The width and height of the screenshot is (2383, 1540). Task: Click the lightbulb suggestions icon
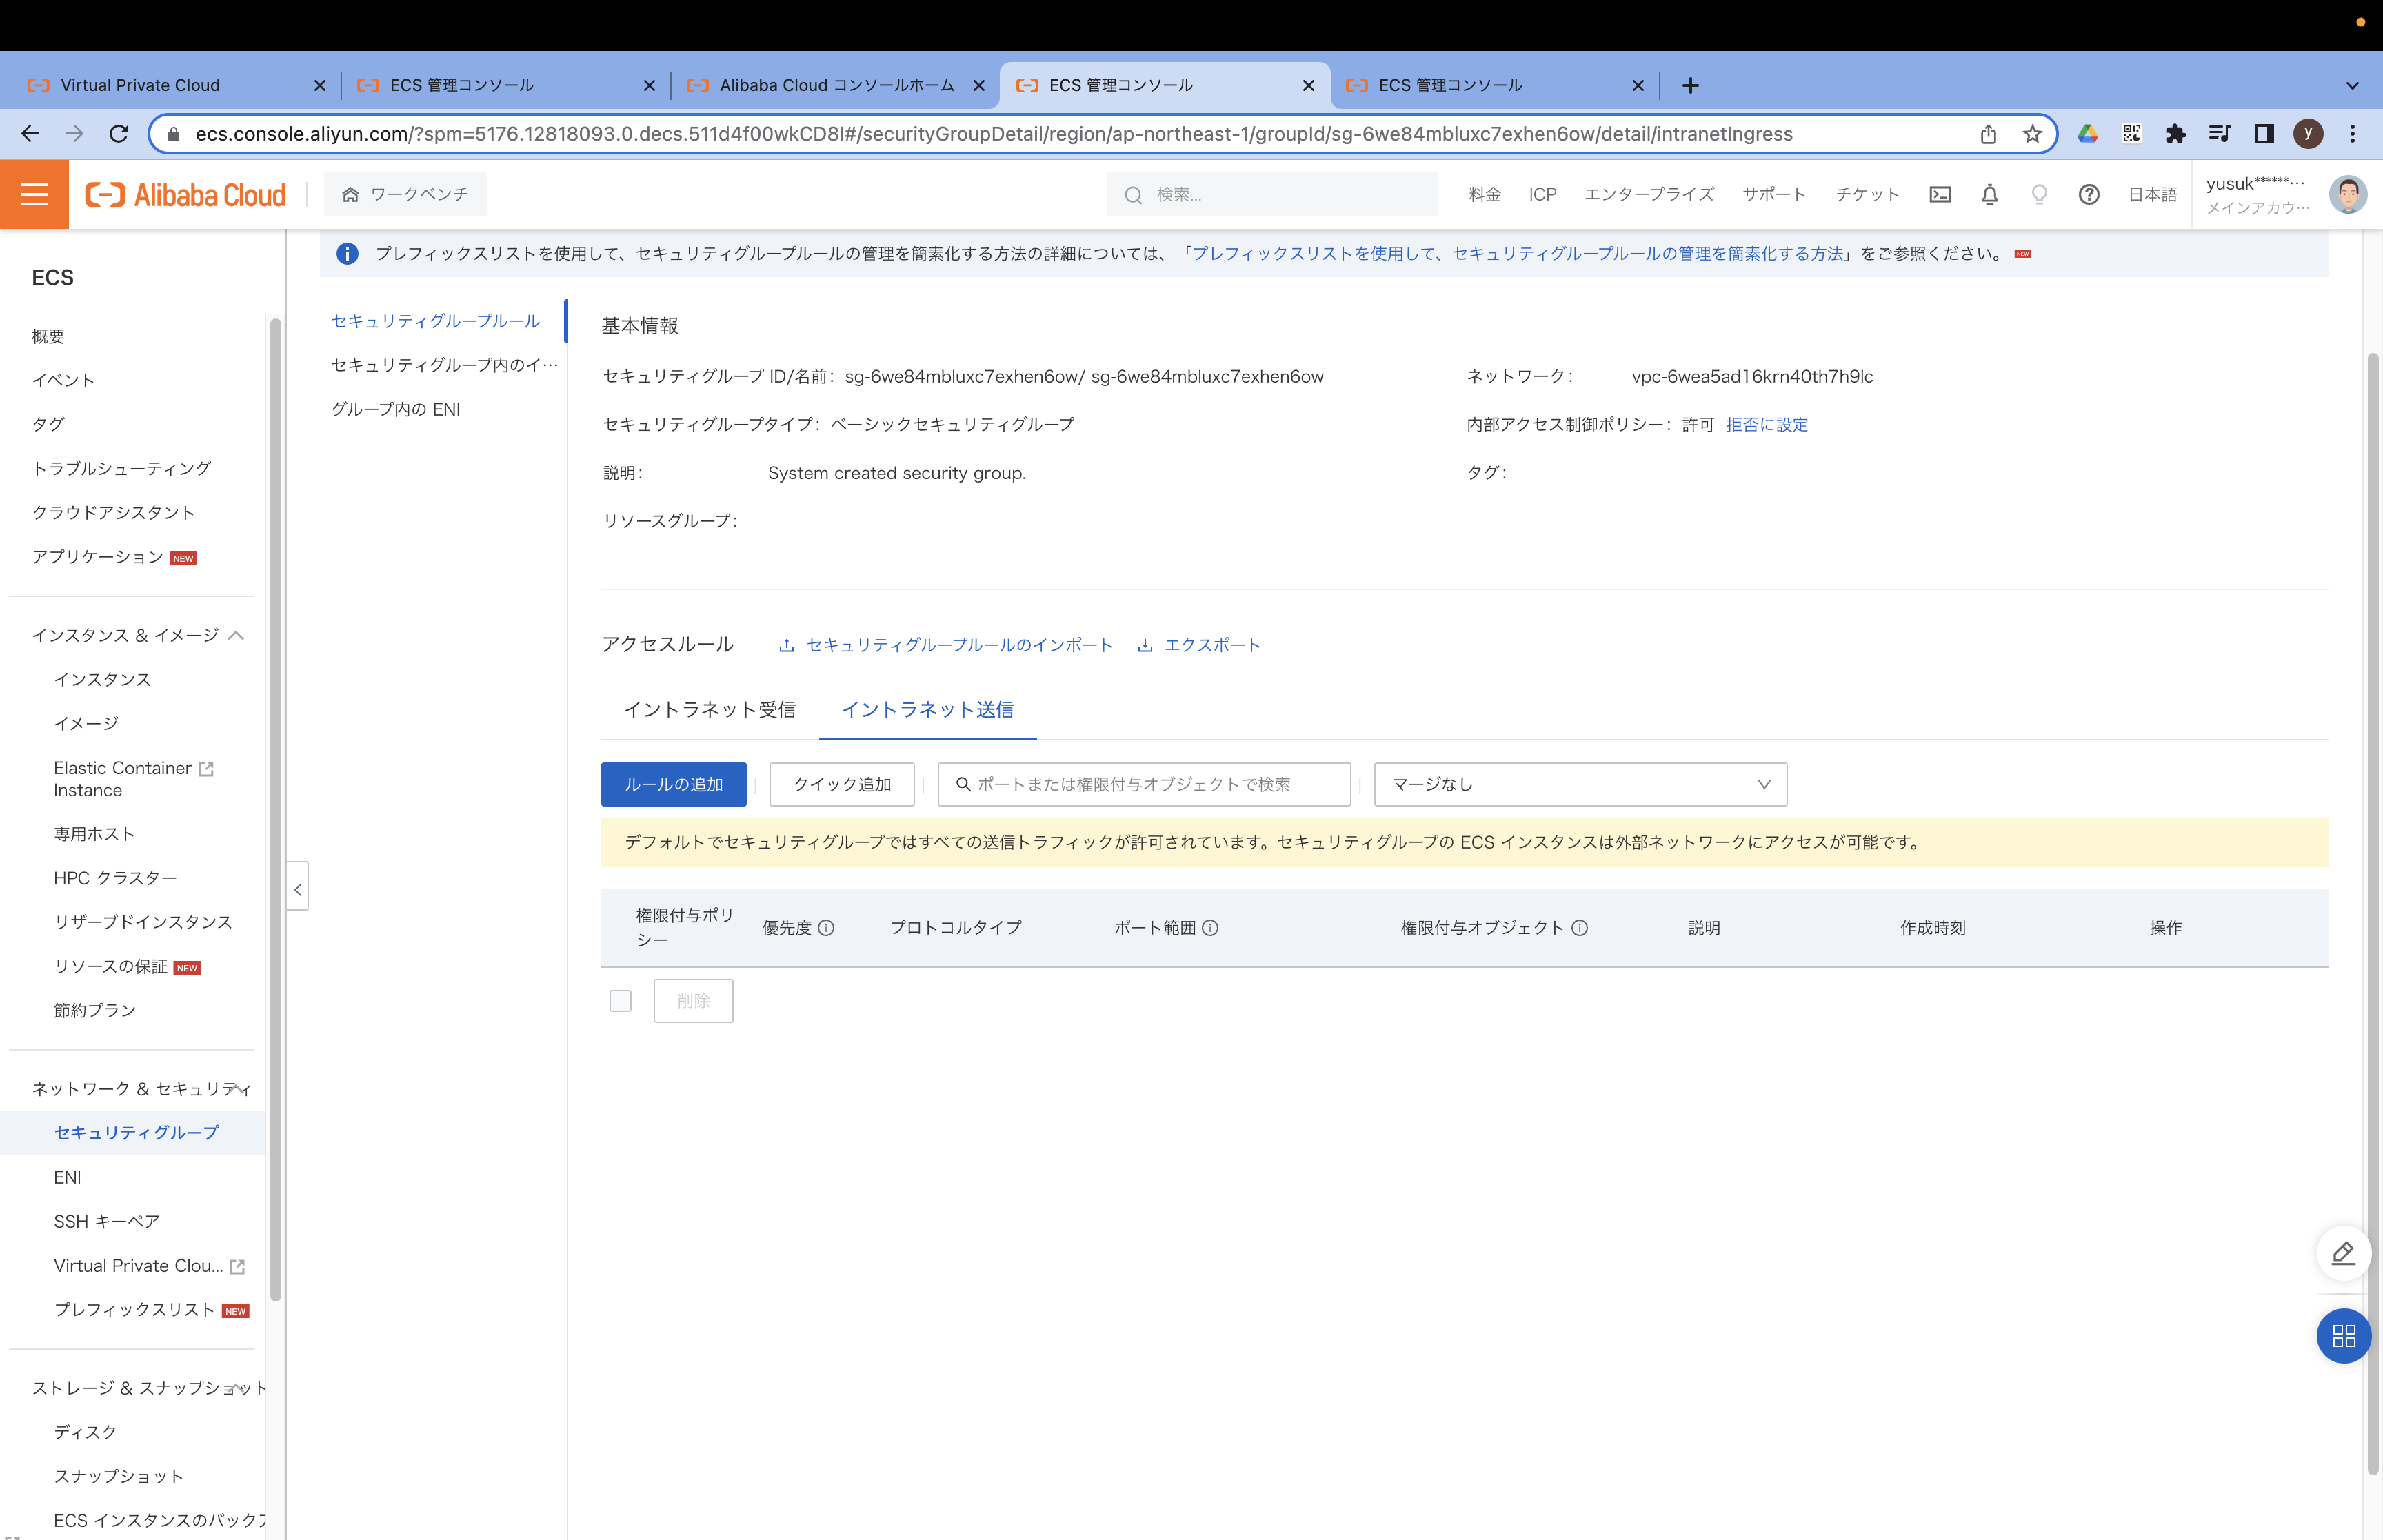(2038, 194)
